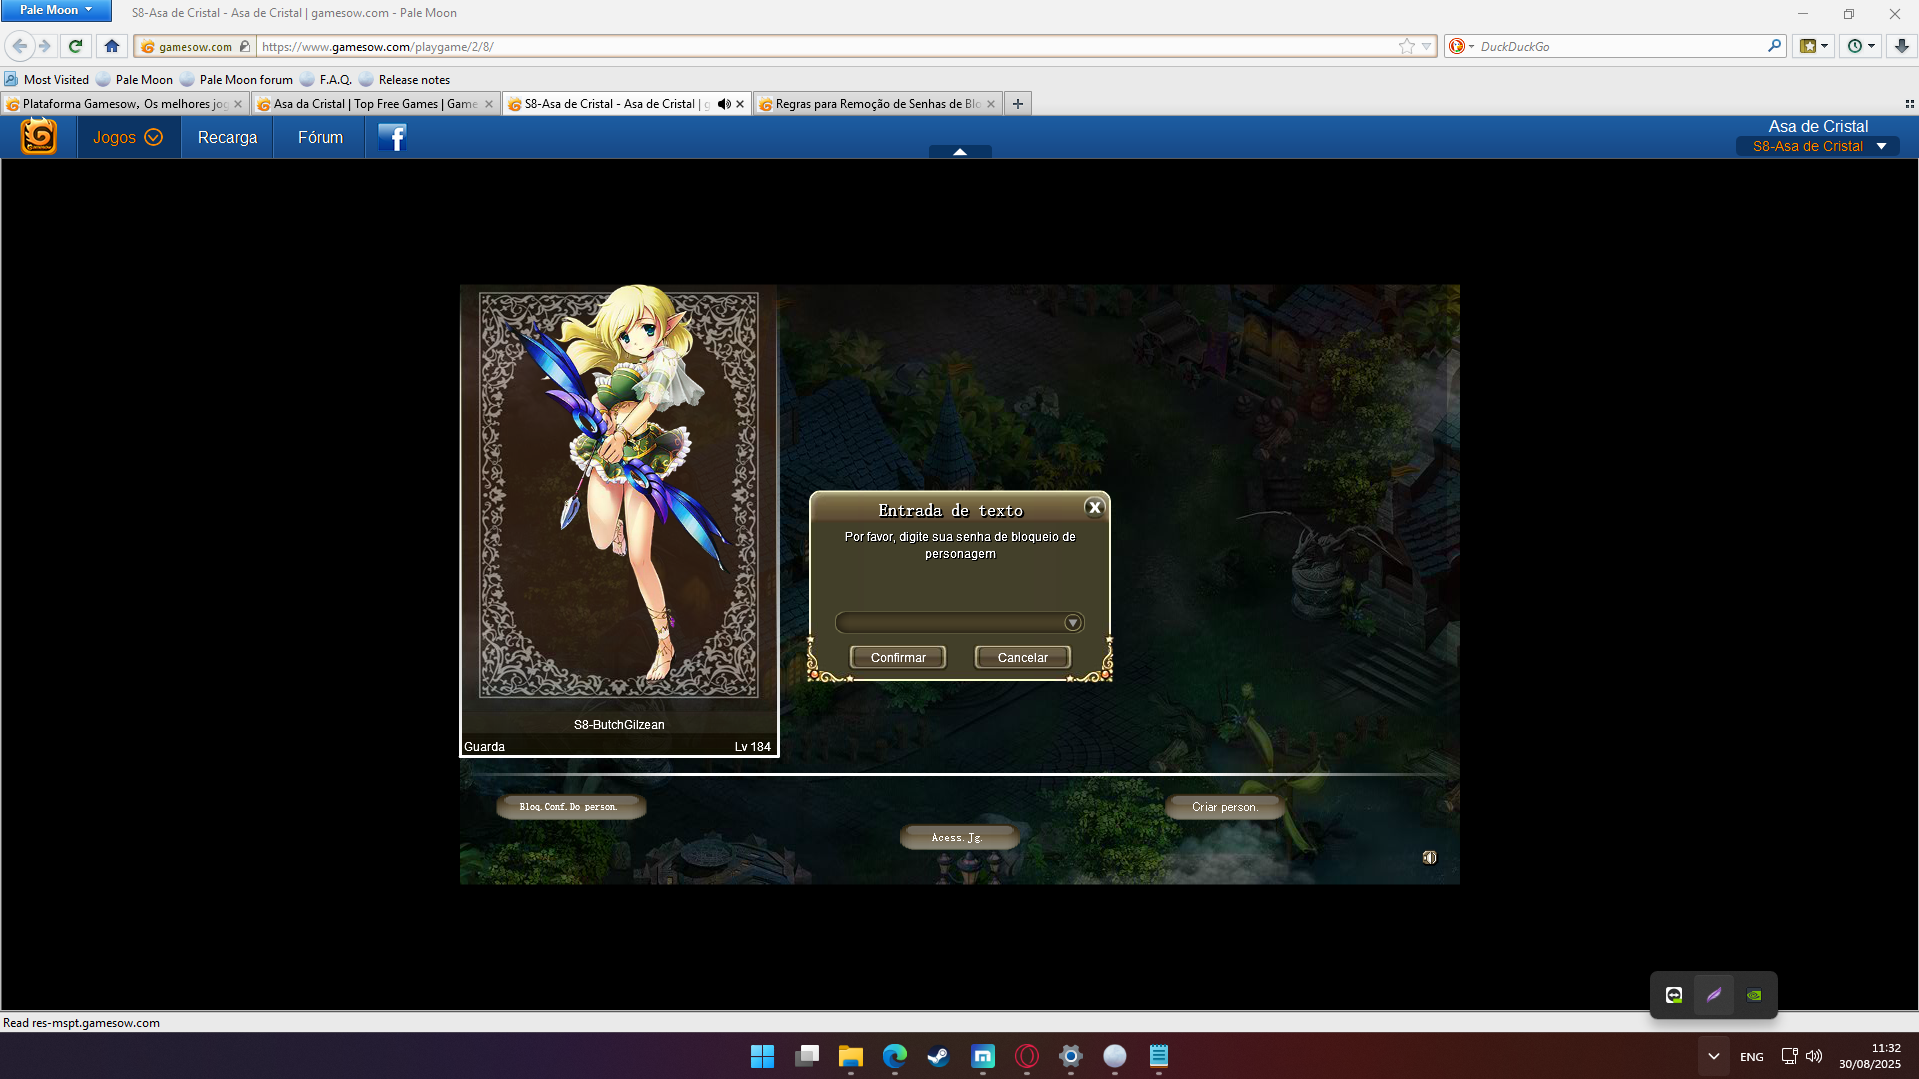Image resolution: width=1919 pixels, height=1079 pixels.
Task: Switch to Regras para Remoção de Senhas tab
Action: tap(870, 104)
